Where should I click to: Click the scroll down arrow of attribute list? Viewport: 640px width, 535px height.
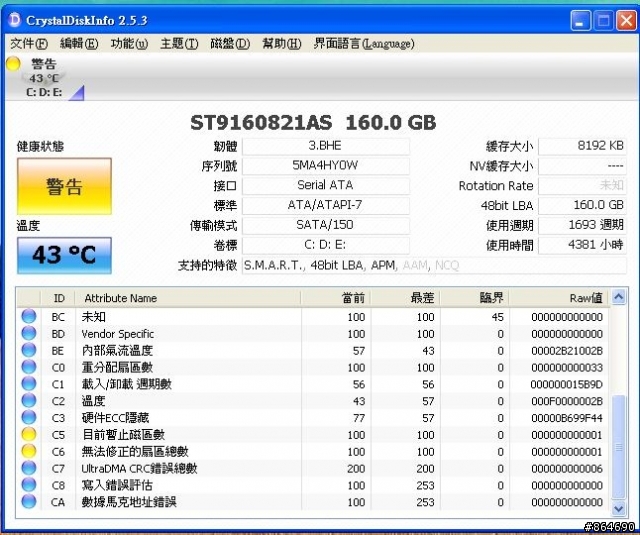pos(618,508)
